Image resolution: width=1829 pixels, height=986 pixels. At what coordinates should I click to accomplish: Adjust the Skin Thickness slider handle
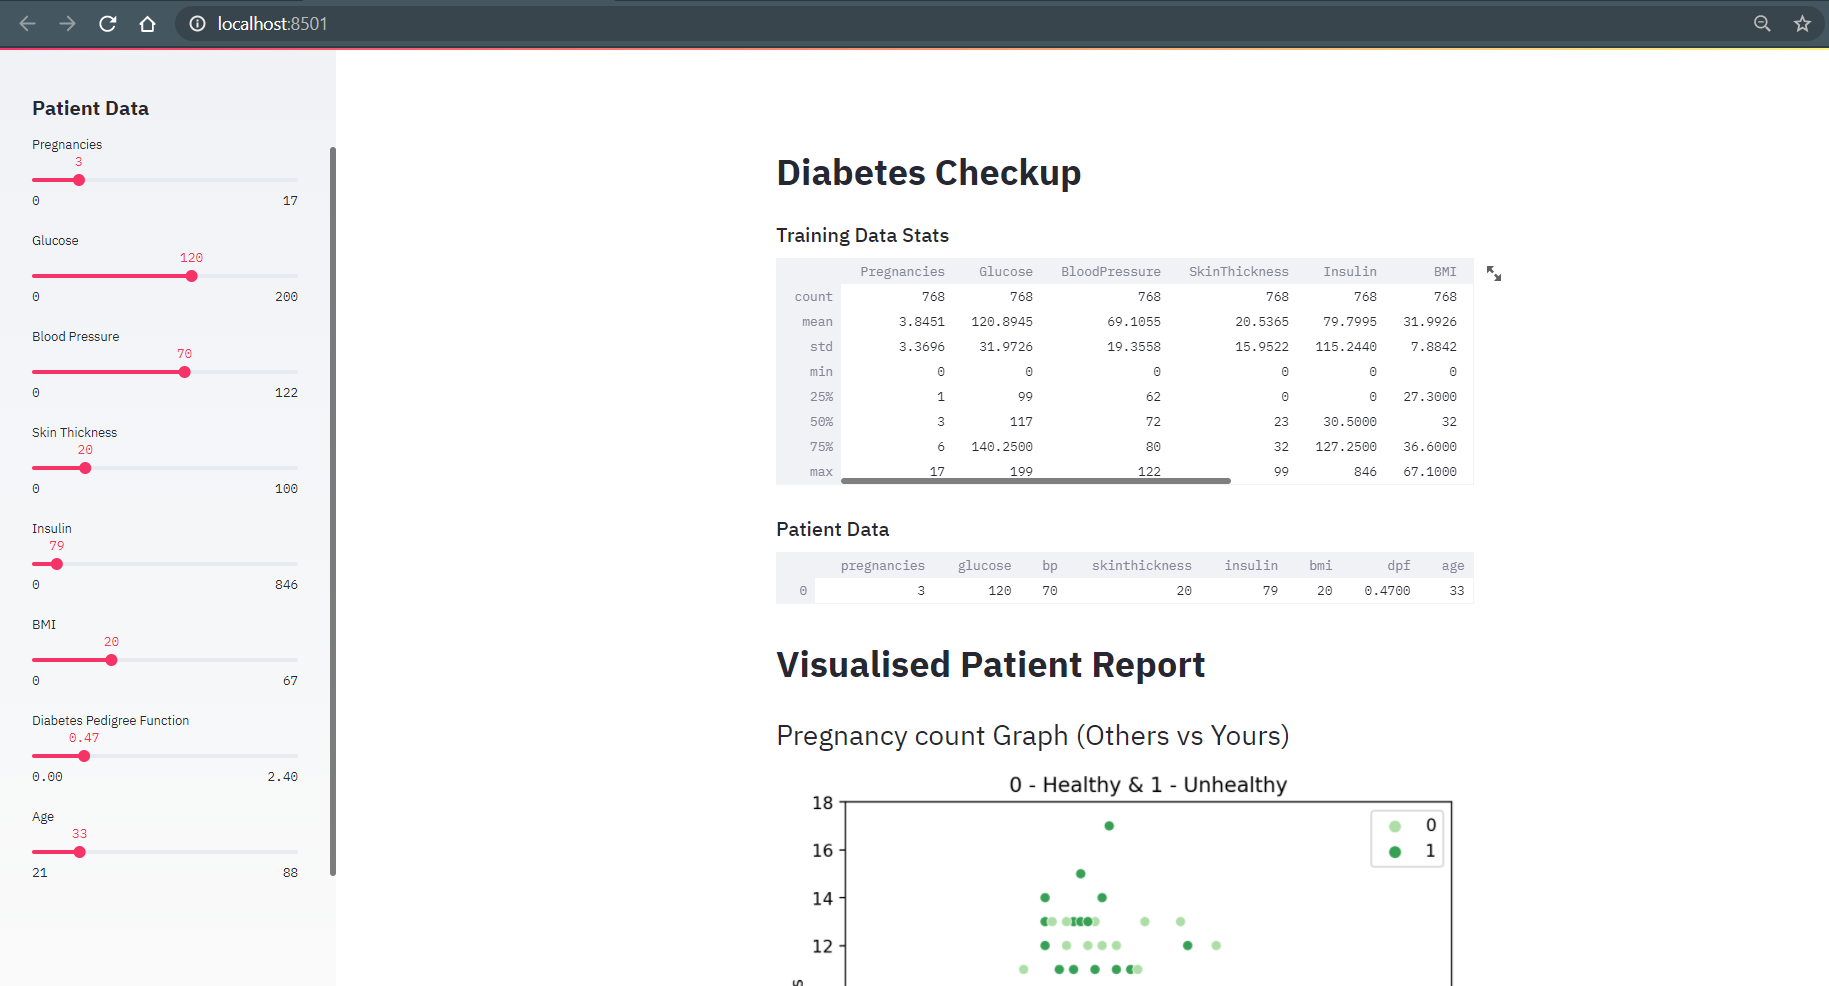(85, 468)
